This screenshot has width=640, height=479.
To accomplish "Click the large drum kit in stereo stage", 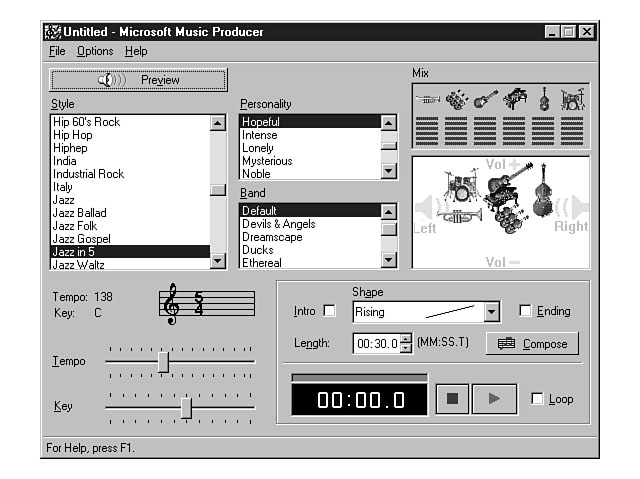I will 462,187.
